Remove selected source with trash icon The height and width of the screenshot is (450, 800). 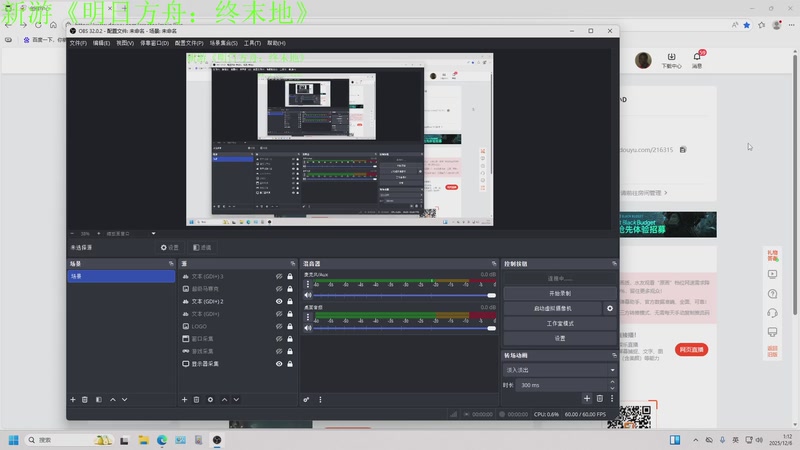(x=196, y=399)
